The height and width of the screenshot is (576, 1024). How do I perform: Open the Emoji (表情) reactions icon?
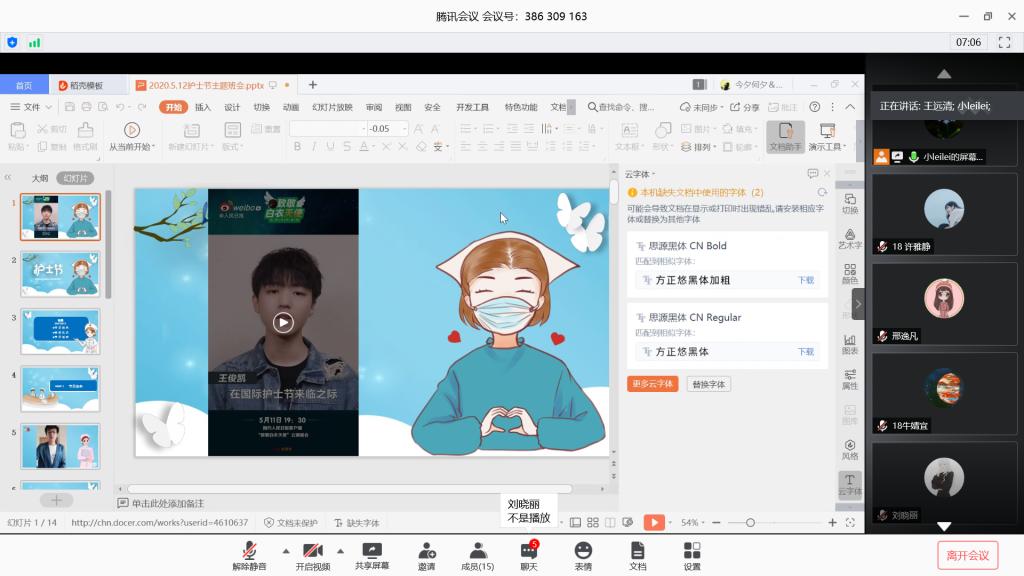click(x=583, y=551)
